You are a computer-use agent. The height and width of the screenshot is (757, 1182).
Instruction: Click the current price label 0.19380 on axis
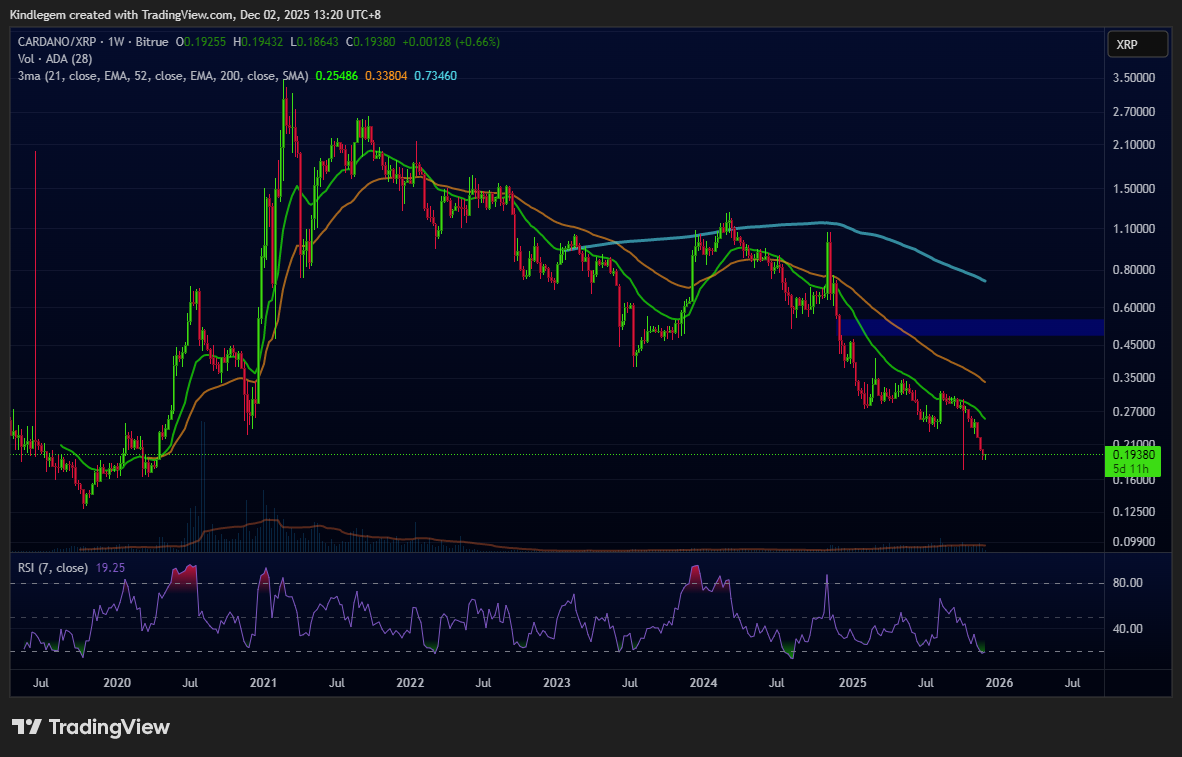tap(1133, 455)
